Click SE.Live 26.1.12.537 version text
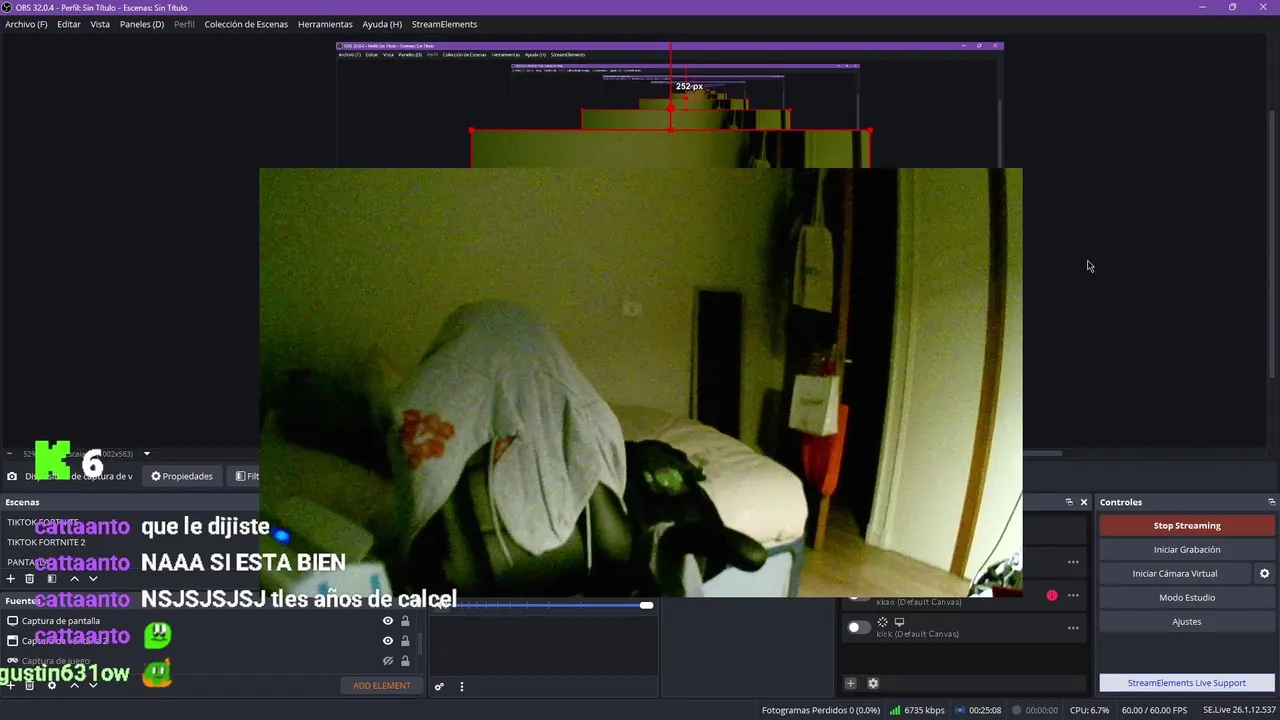Viewport: 1280px width, 720px height. (1239, 710)
